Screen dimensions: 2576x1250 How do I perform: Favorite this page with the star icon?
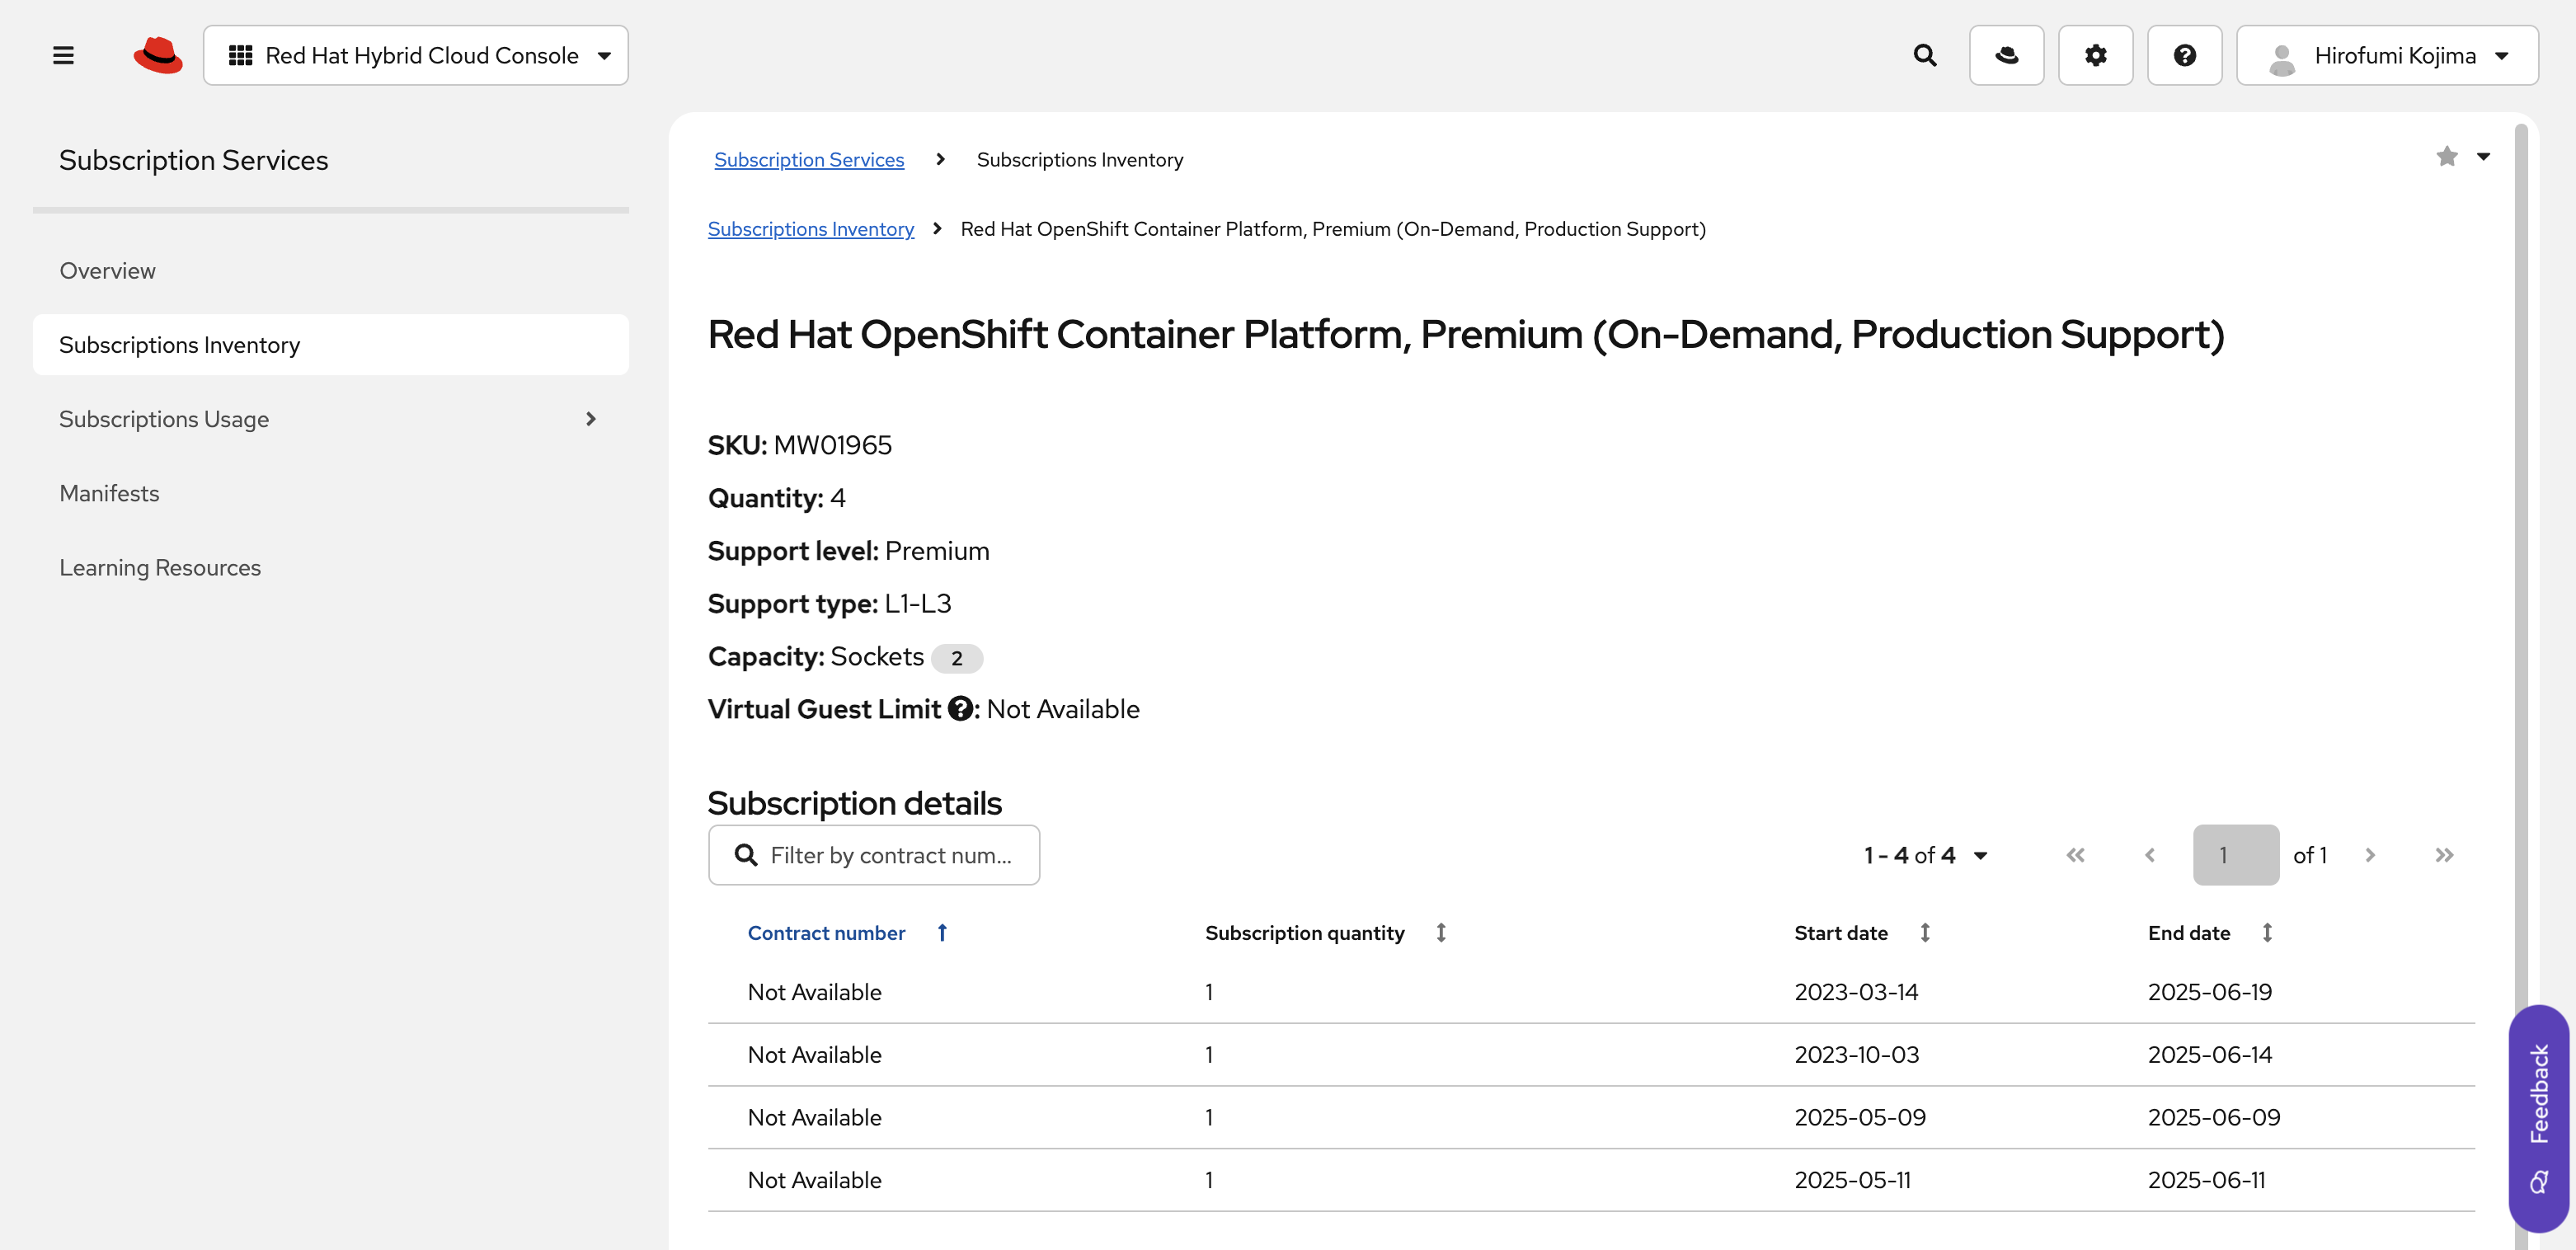click(2446, 156)
